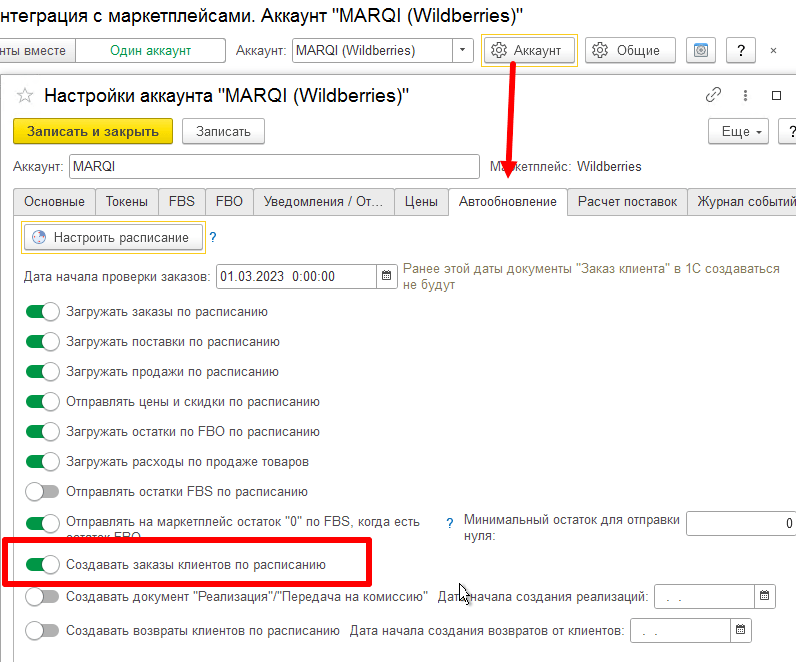Enable Создавать возвраты клиентов по расписанию

coord(42,631)
